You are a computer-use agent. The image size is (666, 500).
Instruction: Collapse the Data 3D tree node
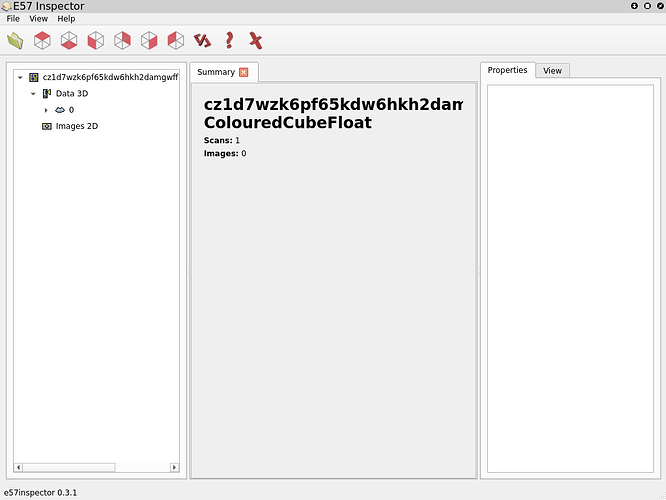point(33,94)
